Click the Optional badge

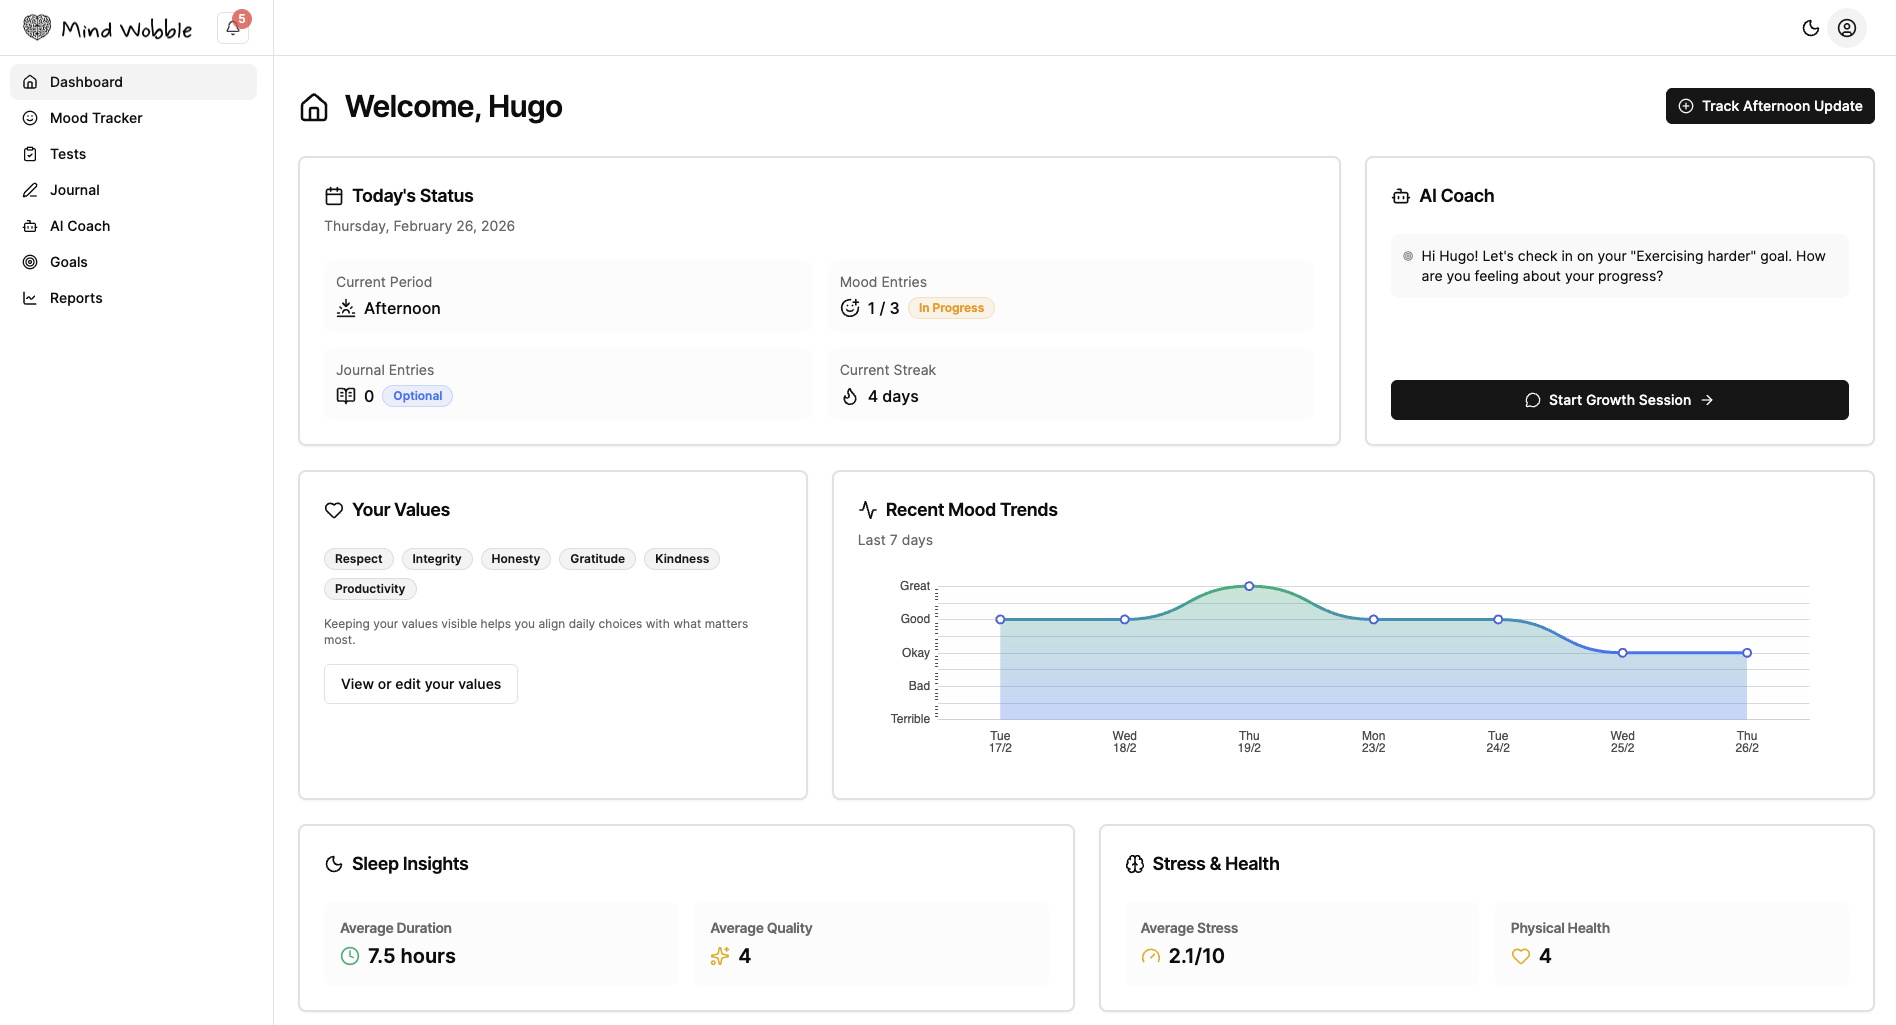tap(417, 396)
